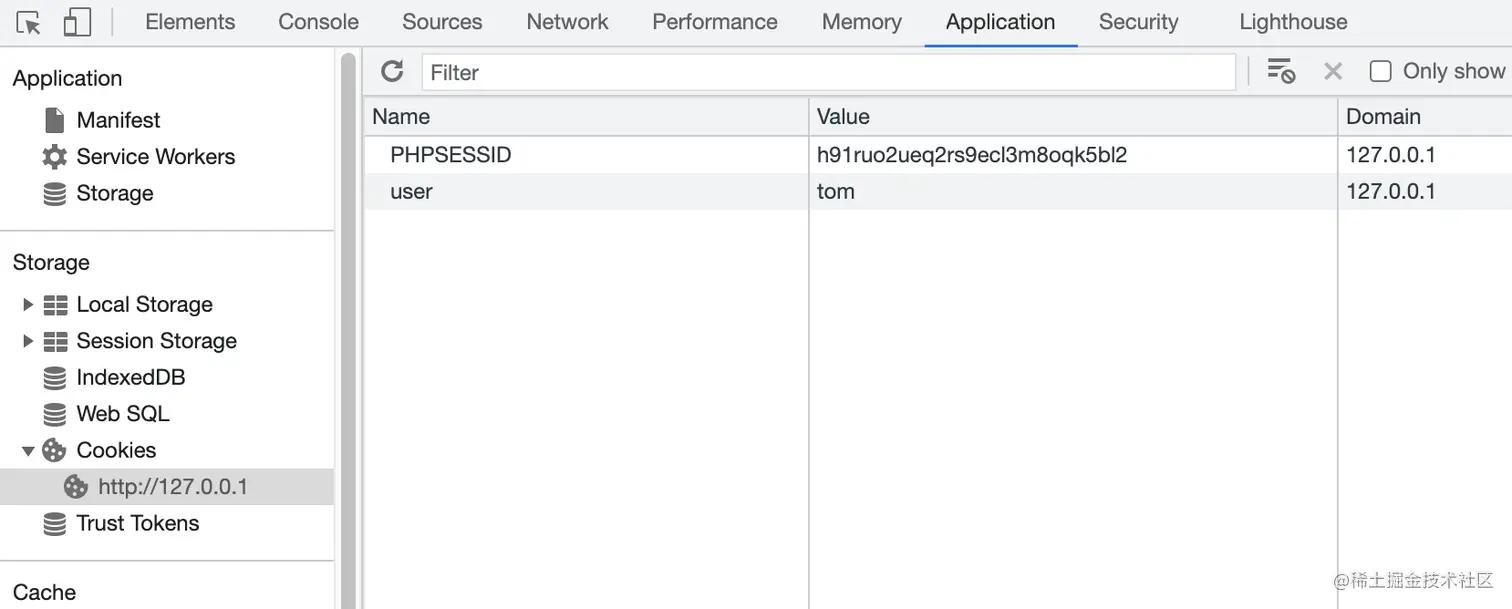Collapse the Cookies tree node

pos(28,451)
